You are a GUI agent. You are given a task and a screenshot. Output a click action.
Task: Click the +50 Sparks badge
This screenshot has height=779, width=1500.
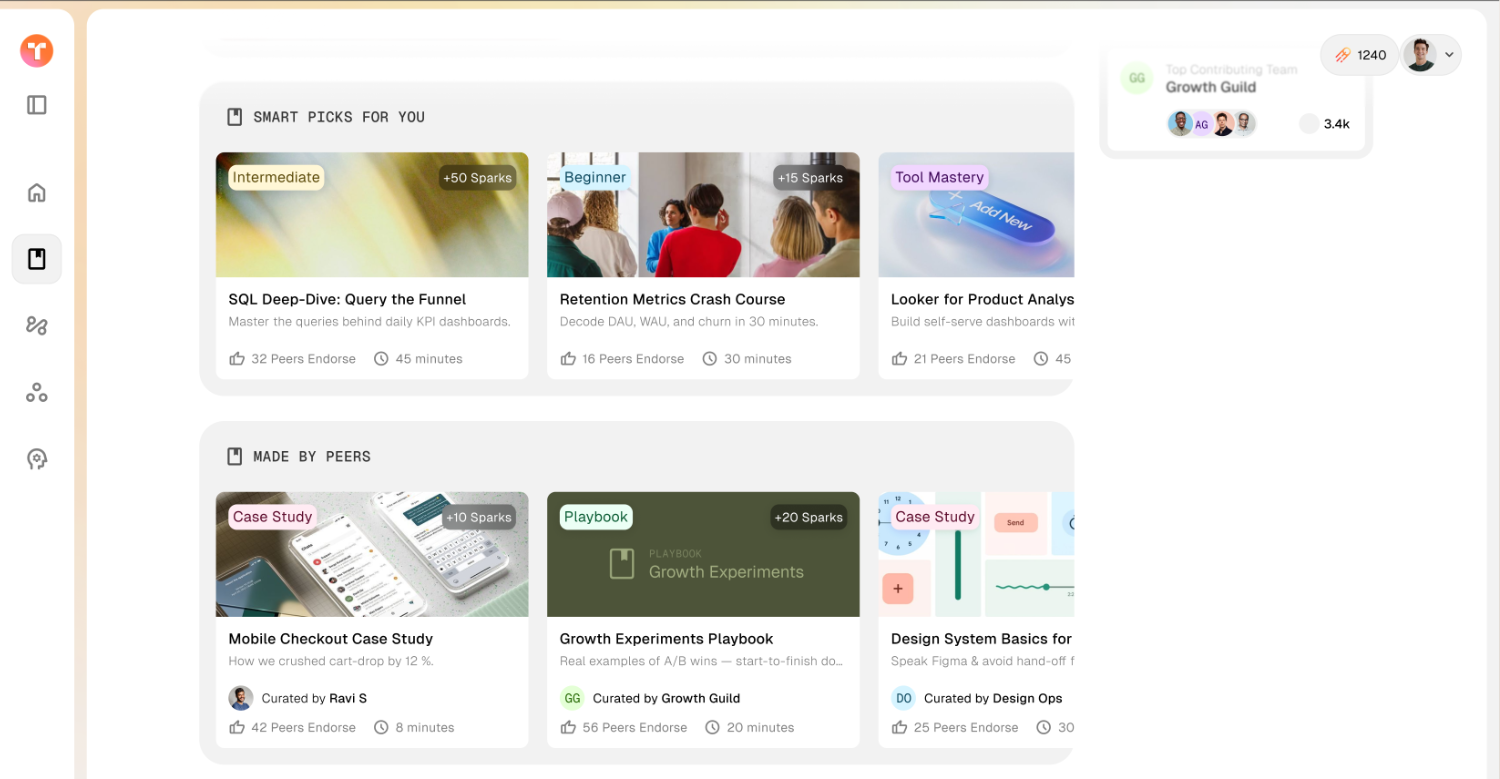[x=478, y=178]
